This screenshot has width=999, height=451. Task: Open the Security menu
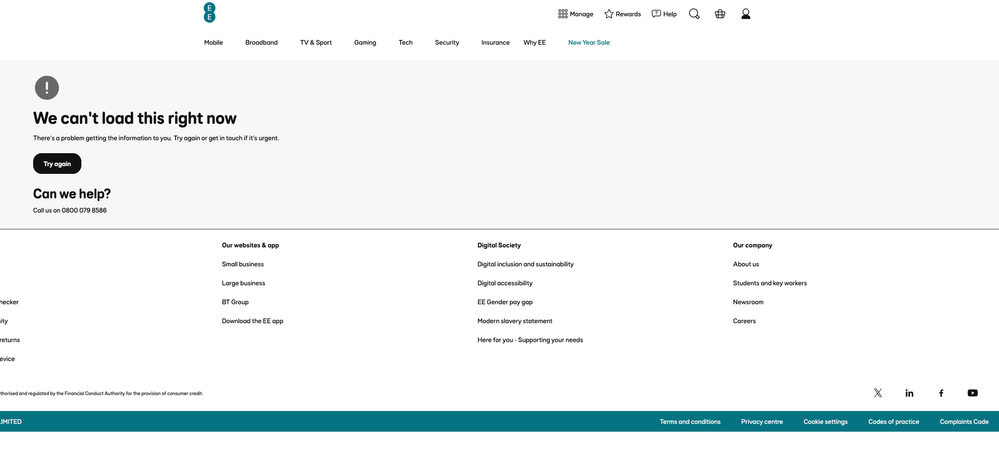click(x=447, y=43)
